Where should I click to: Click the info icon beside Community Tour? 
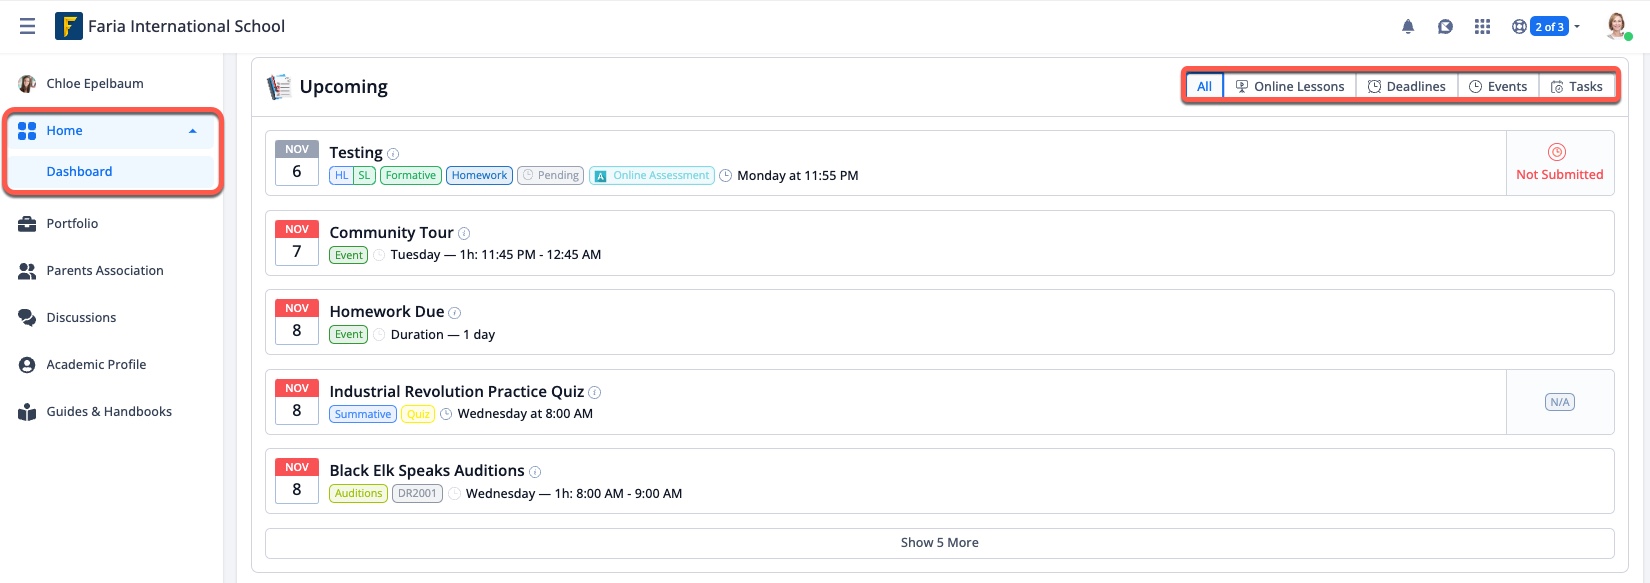tap(464, 234)
